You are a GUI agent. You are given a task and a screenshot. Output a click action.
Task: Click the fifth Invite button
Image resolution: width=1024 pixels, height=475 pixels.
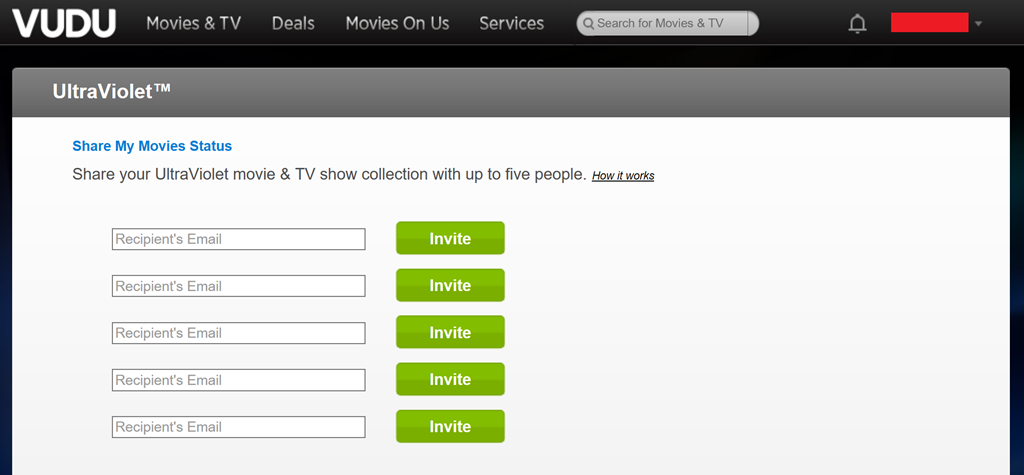click(450, 426)
